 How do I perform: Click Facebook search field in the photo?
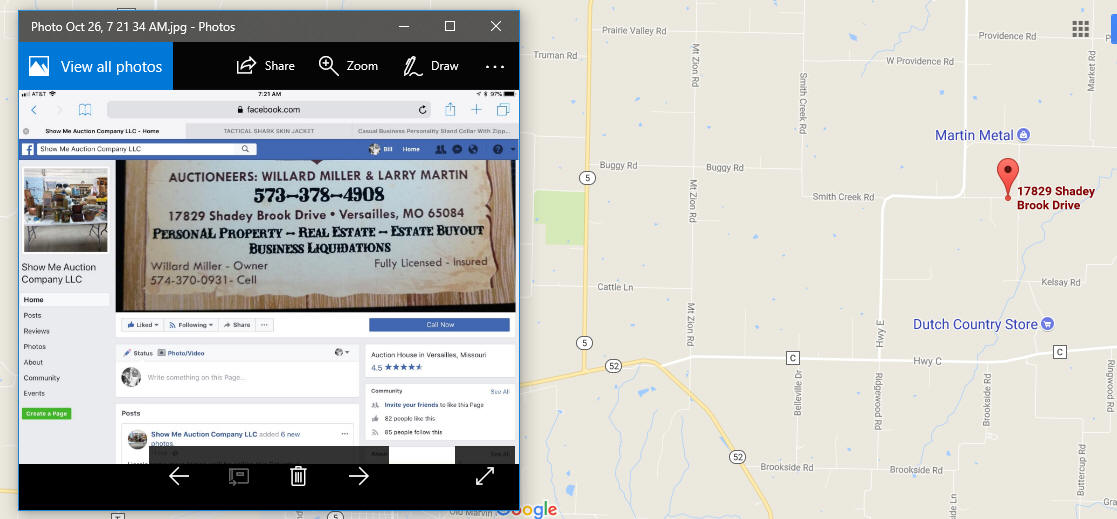point(147,150)
